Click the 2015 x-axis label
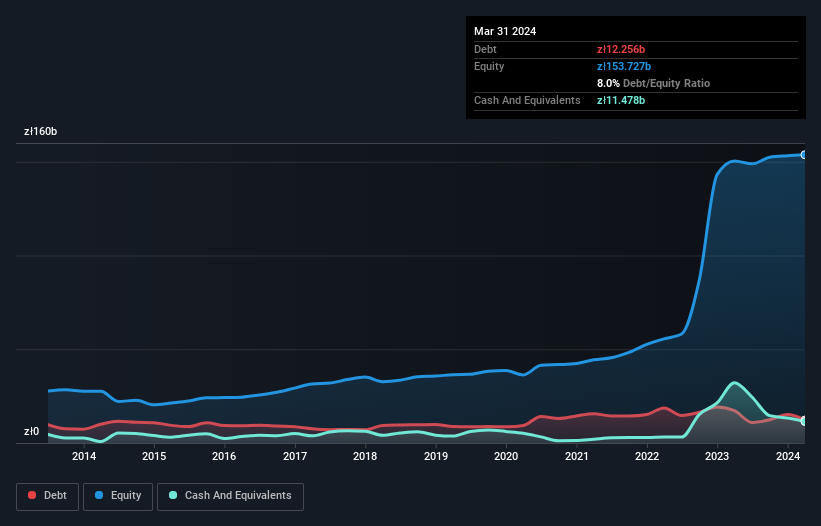 154,456
